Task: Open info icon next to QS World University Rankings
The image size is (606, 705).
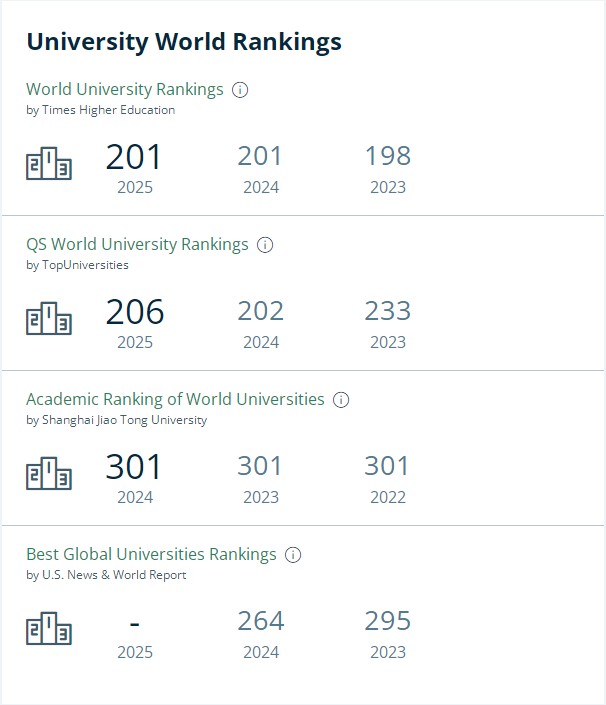Action: click(265, 245)
